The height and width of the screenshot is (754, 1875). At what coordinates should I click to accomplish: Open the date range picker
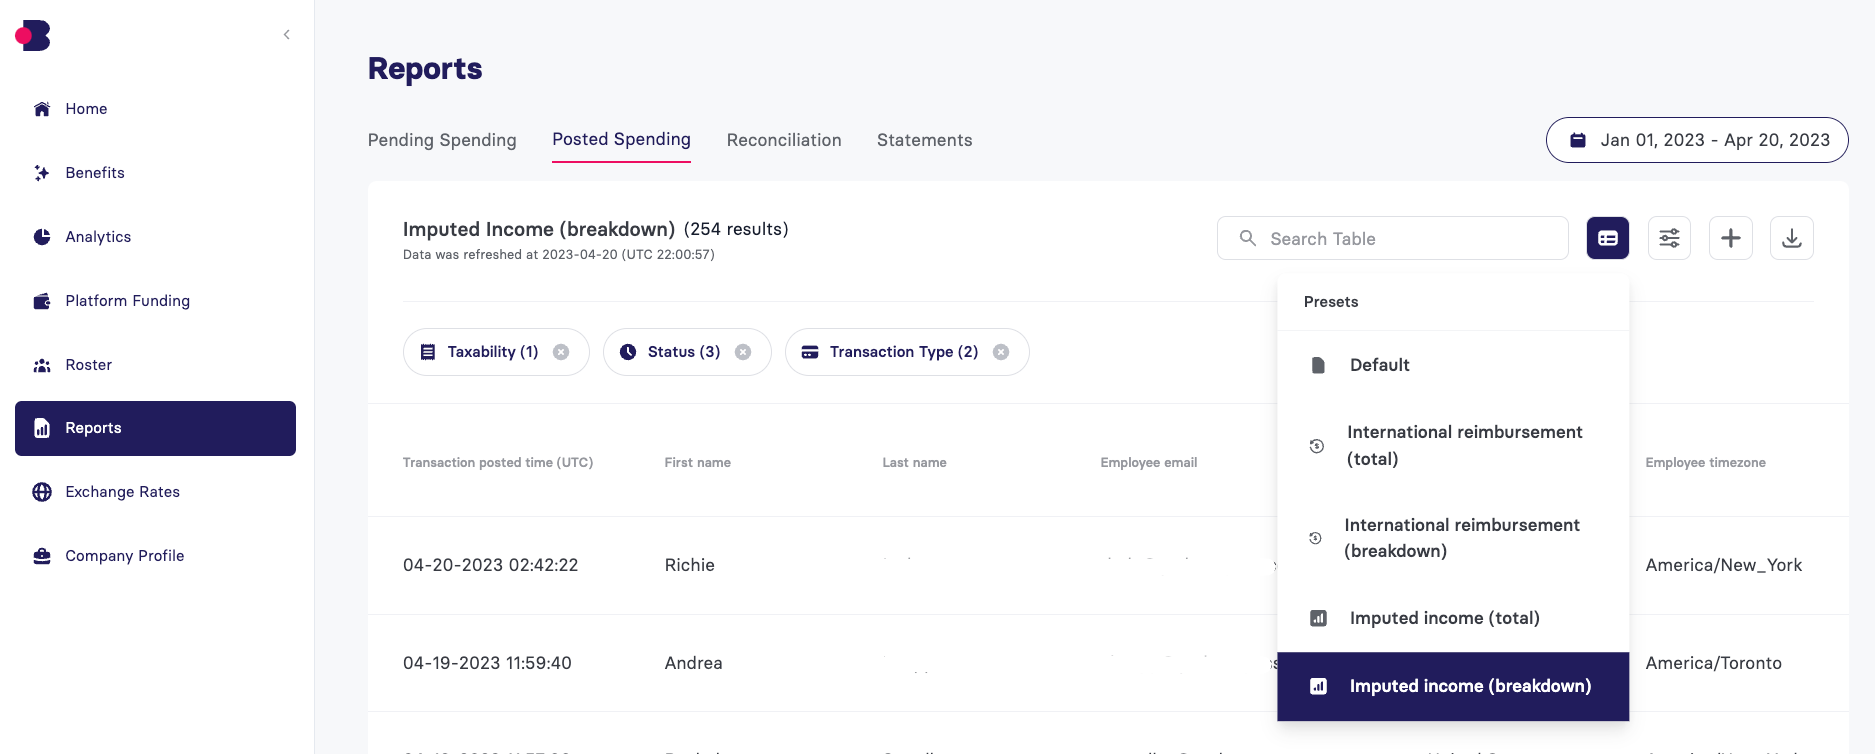tap(1697, 140)
